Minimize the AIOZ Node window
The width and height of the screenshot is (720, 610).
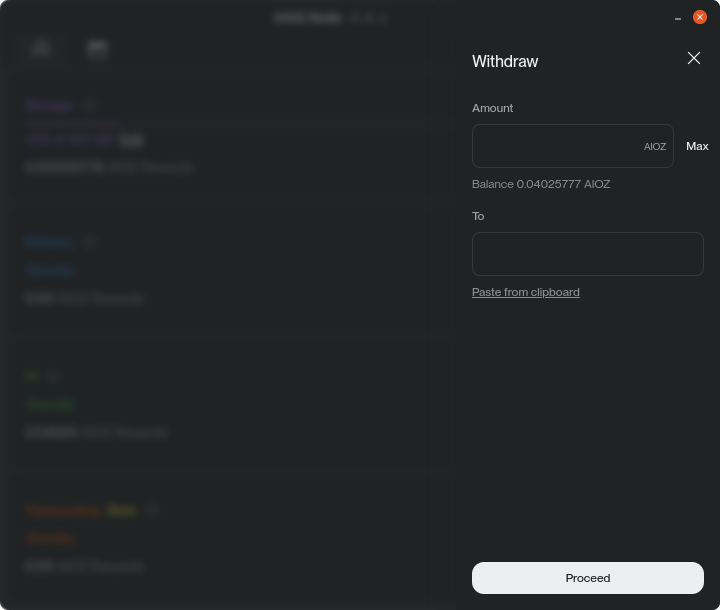tap(679, 17)
